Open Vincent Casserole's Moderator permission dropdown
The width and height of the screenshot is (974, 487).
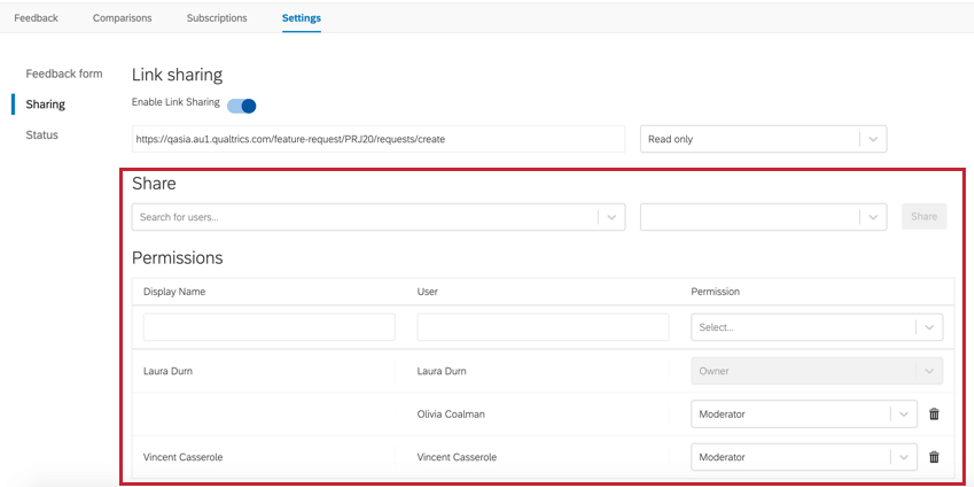point(803,457)
